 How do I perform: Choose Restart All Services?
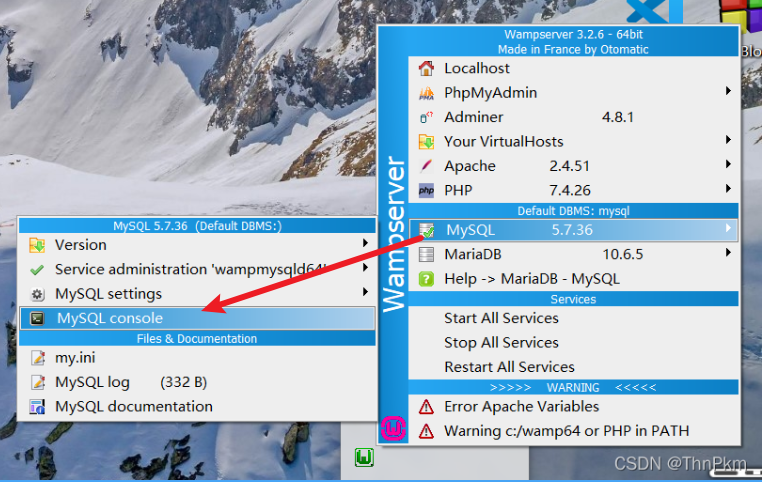click(x=573, y=367)
